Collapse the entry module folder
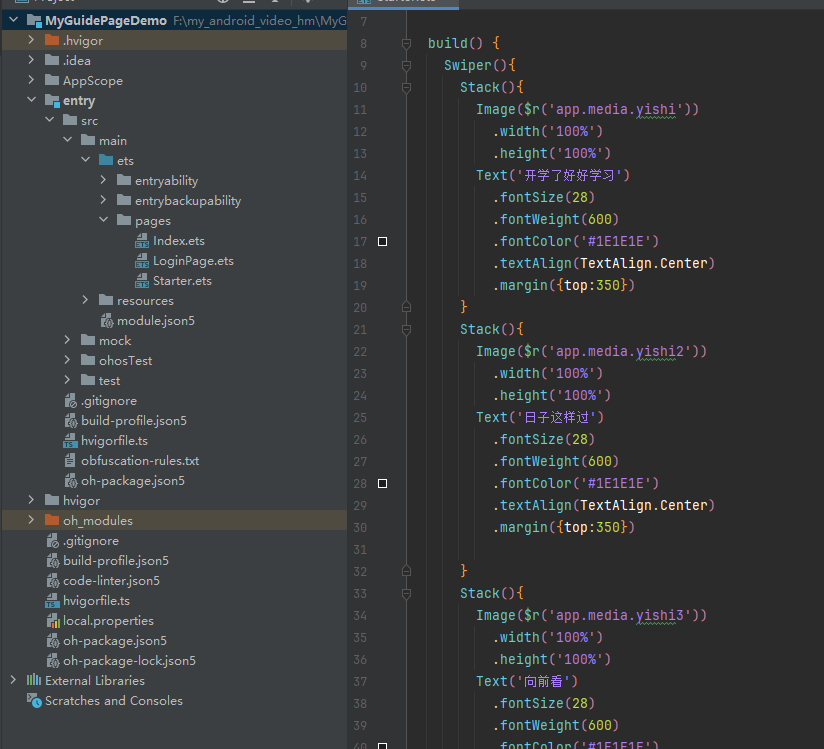Image resolution: width=824 pixels, height=749 pixels. pos(32,99)
